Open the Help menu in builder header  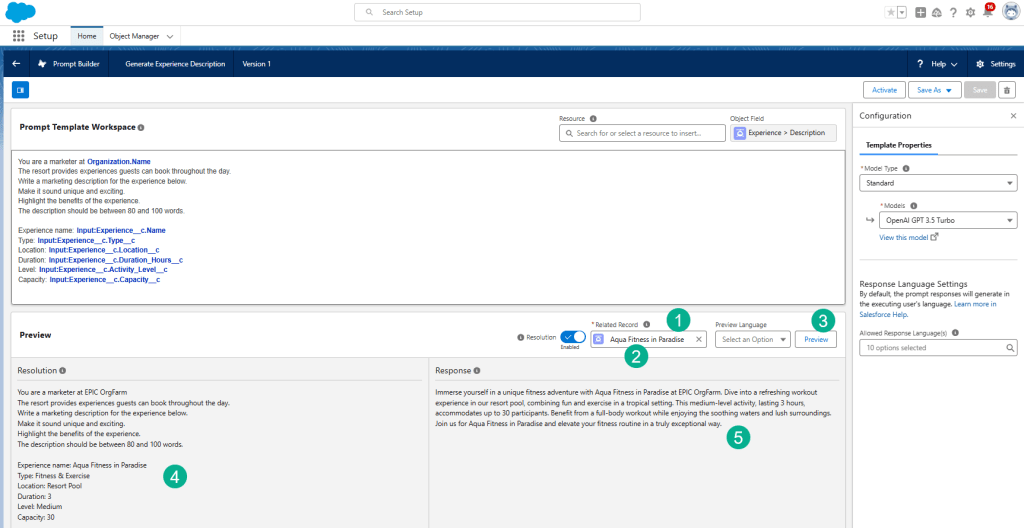pos(937,64)
